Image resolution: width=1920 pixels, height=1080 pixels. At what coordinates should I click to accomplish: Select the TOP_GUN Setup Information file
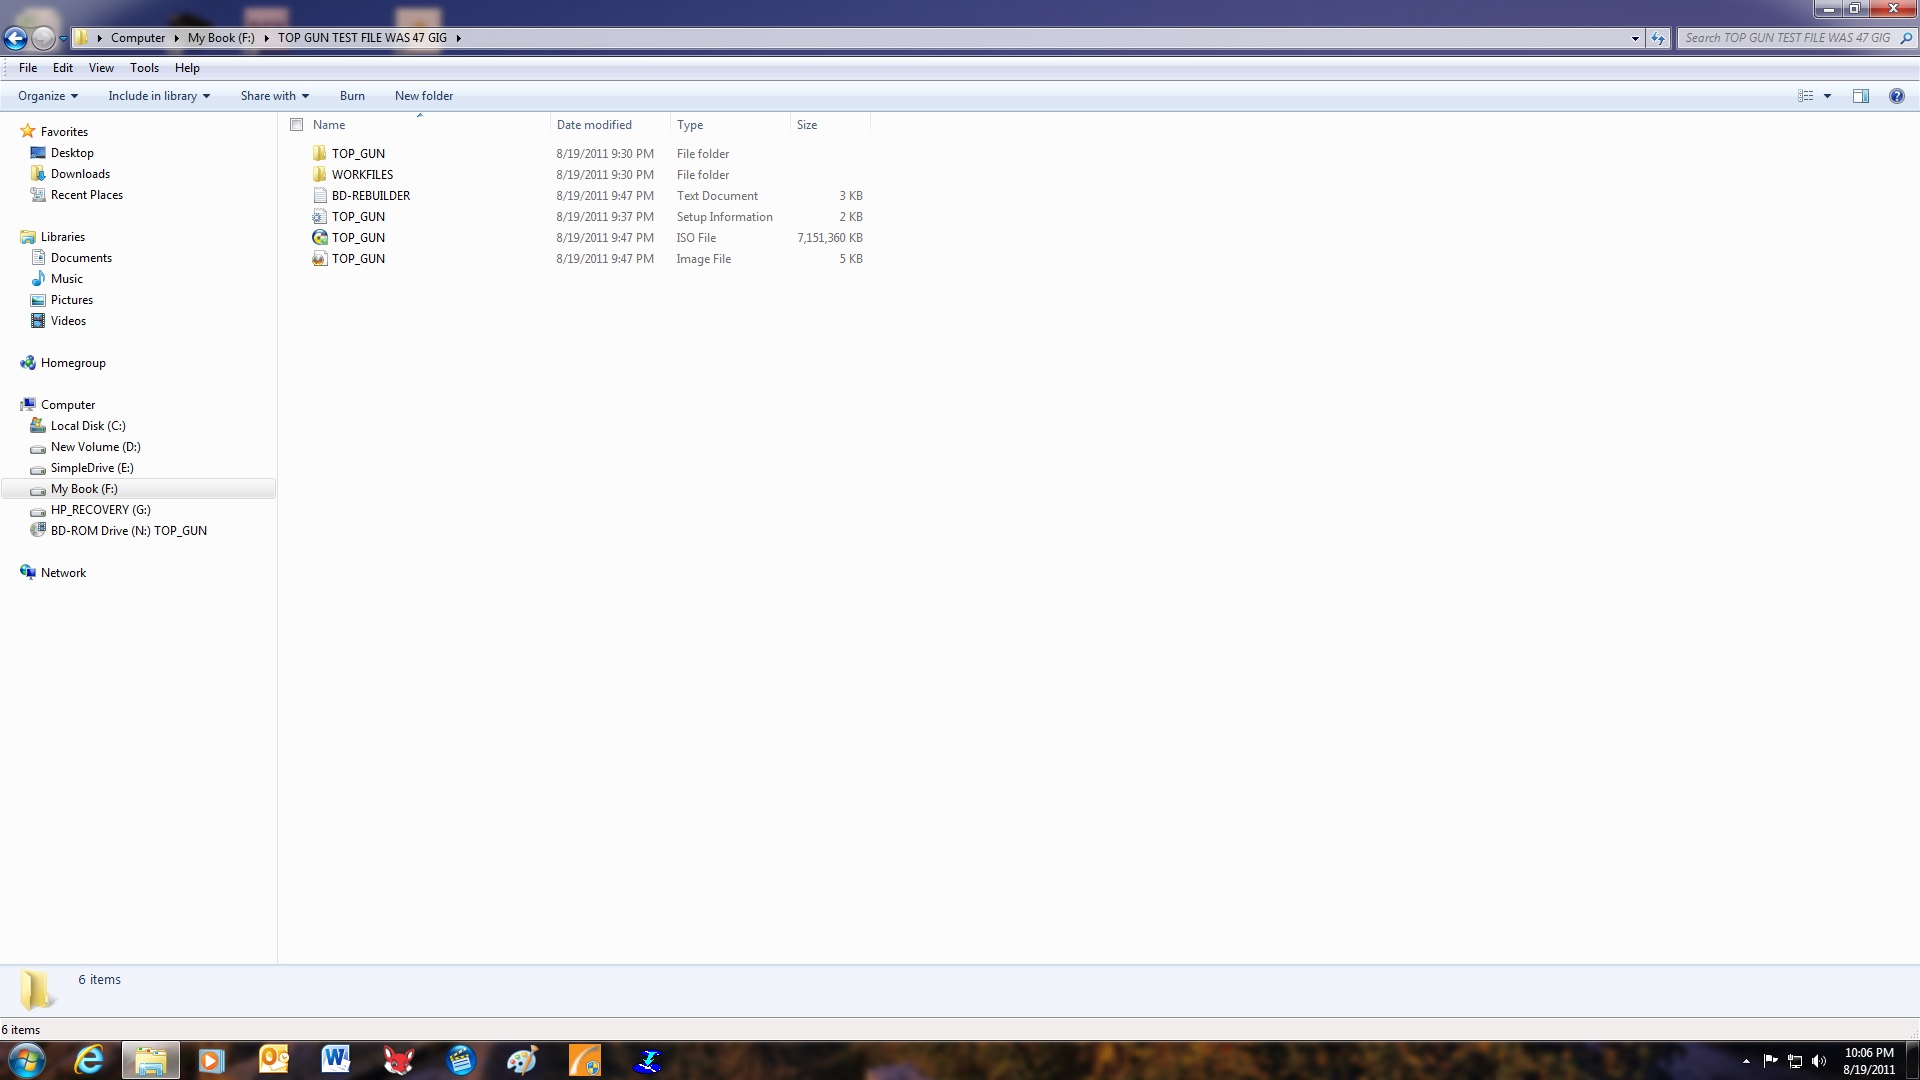click(x=358, y=217)
